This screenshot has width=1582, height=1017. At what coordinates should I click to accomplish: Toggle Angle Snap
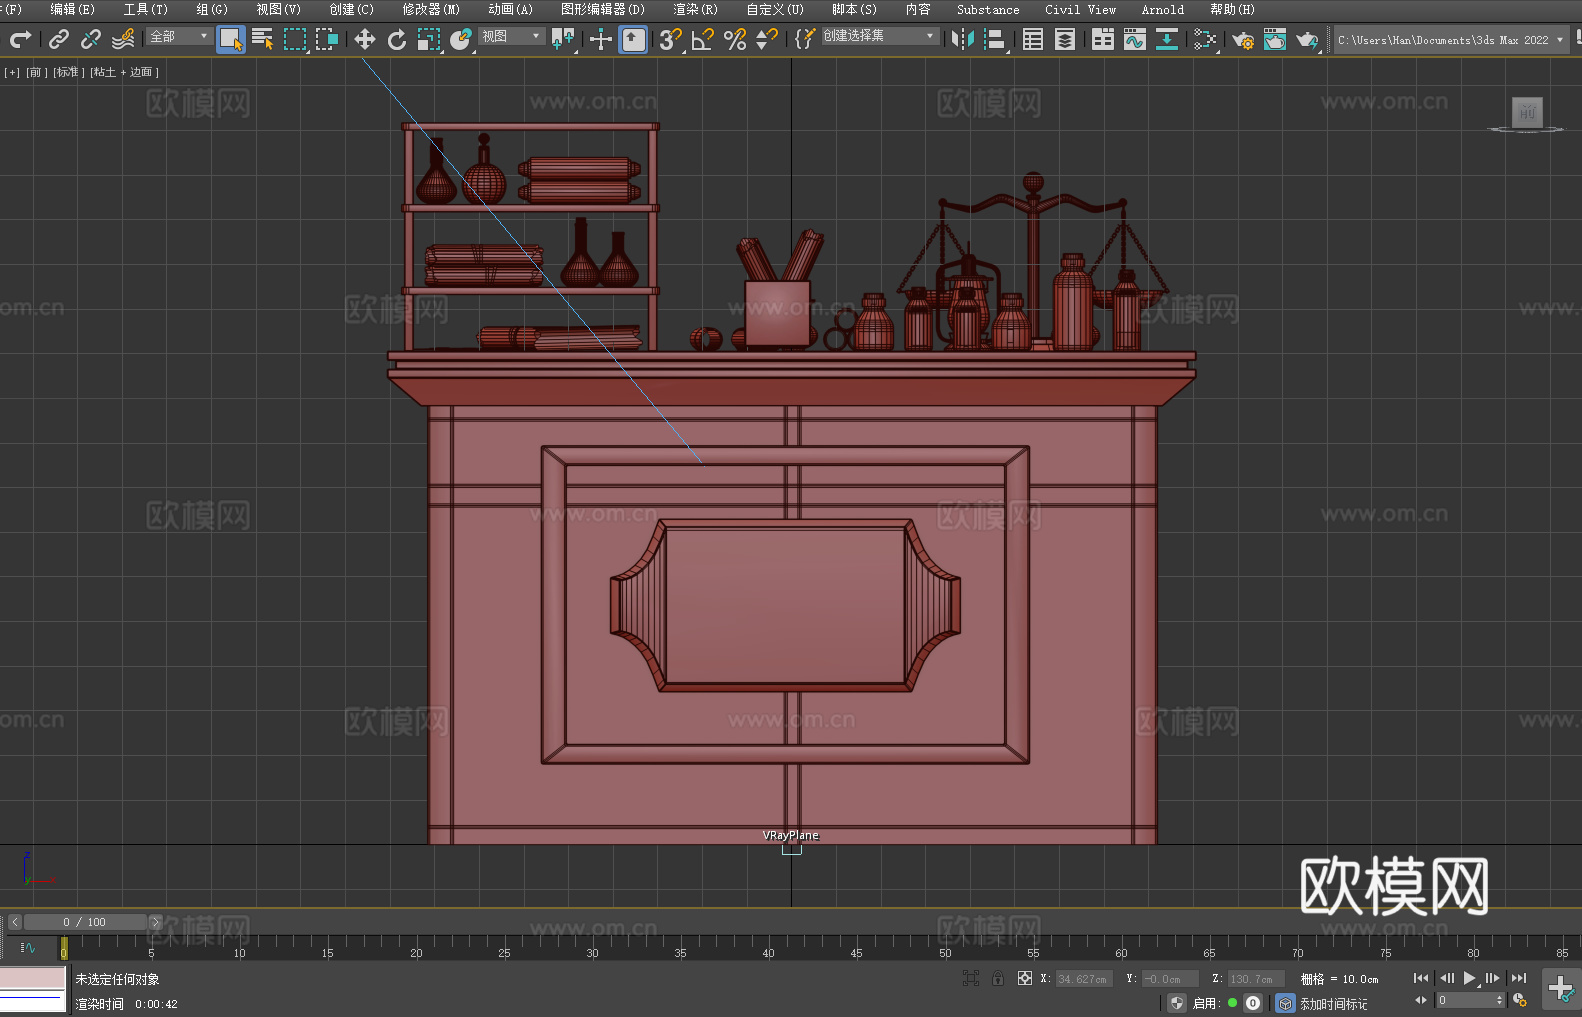[703, 39]
